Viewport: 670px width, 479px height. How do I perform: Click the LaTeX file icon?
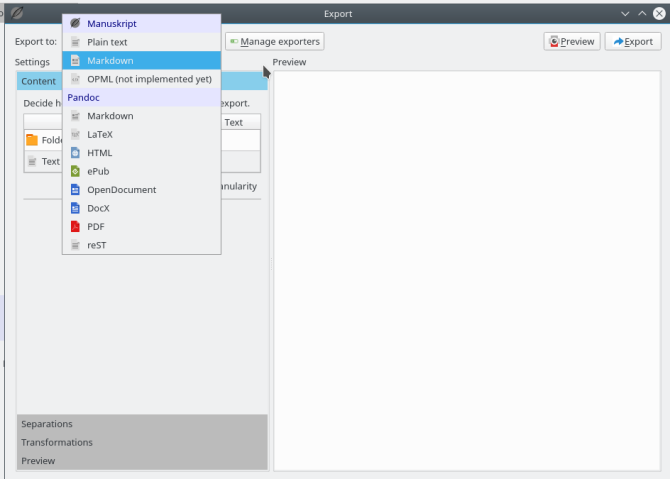coord(75,134)
